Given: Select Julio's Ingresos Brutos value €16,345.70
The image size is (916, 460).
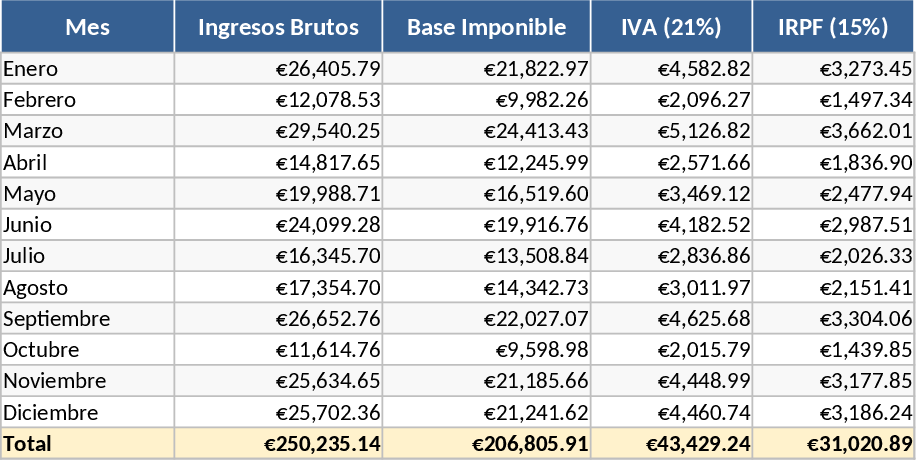Looking at the screenshot, I should point(329,256).
